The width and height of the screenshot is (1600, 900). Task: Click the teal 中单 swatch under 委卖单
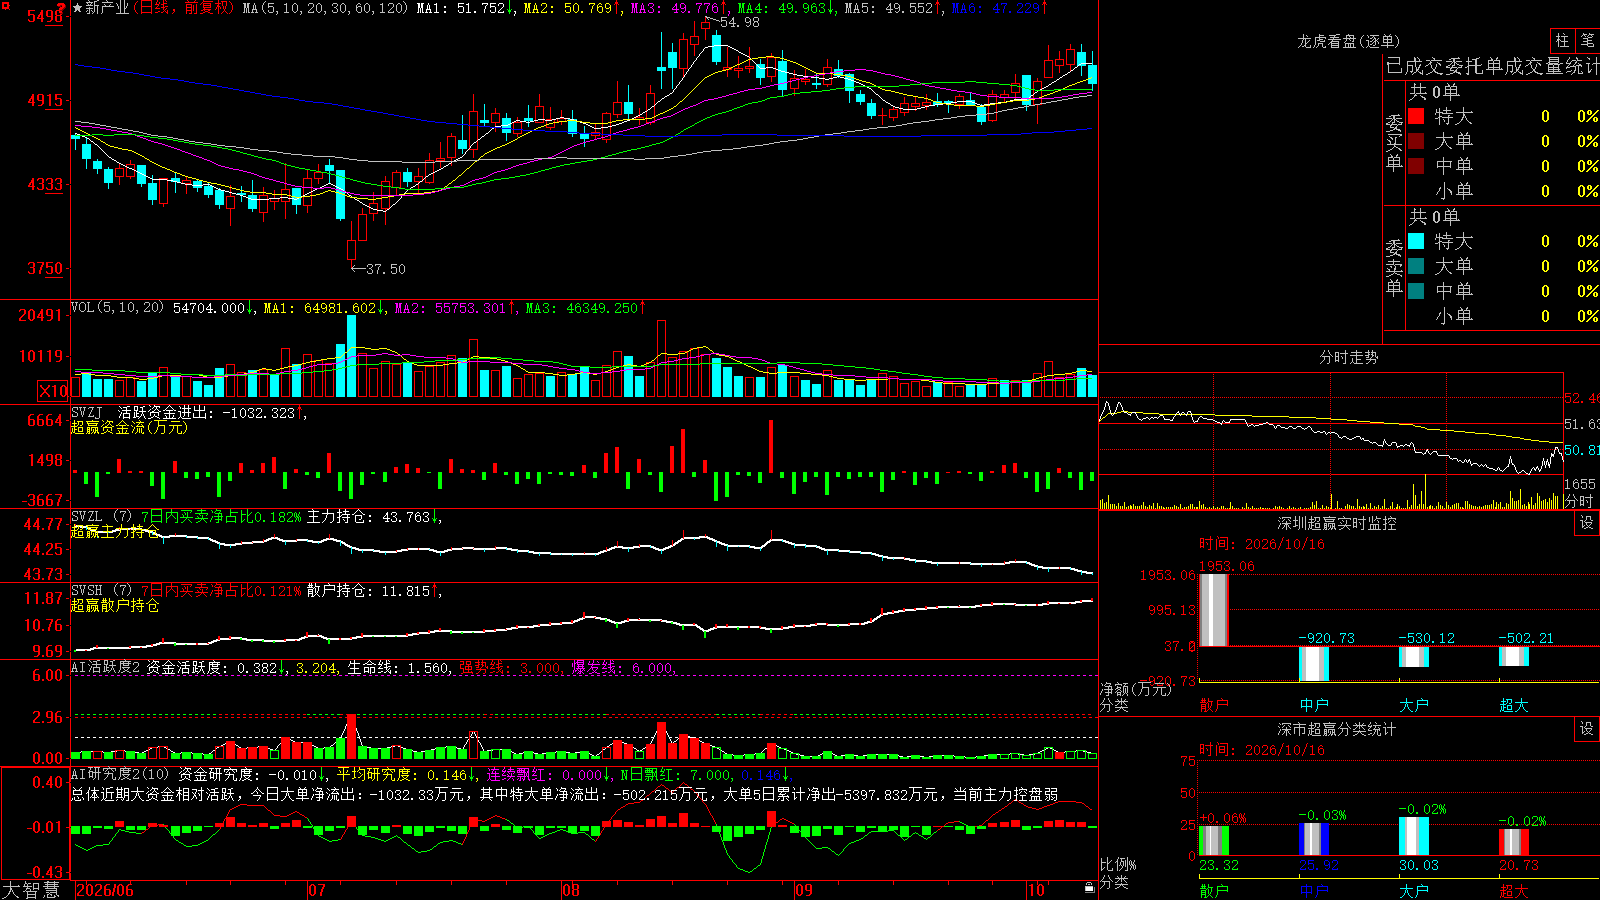(1416, 291)
